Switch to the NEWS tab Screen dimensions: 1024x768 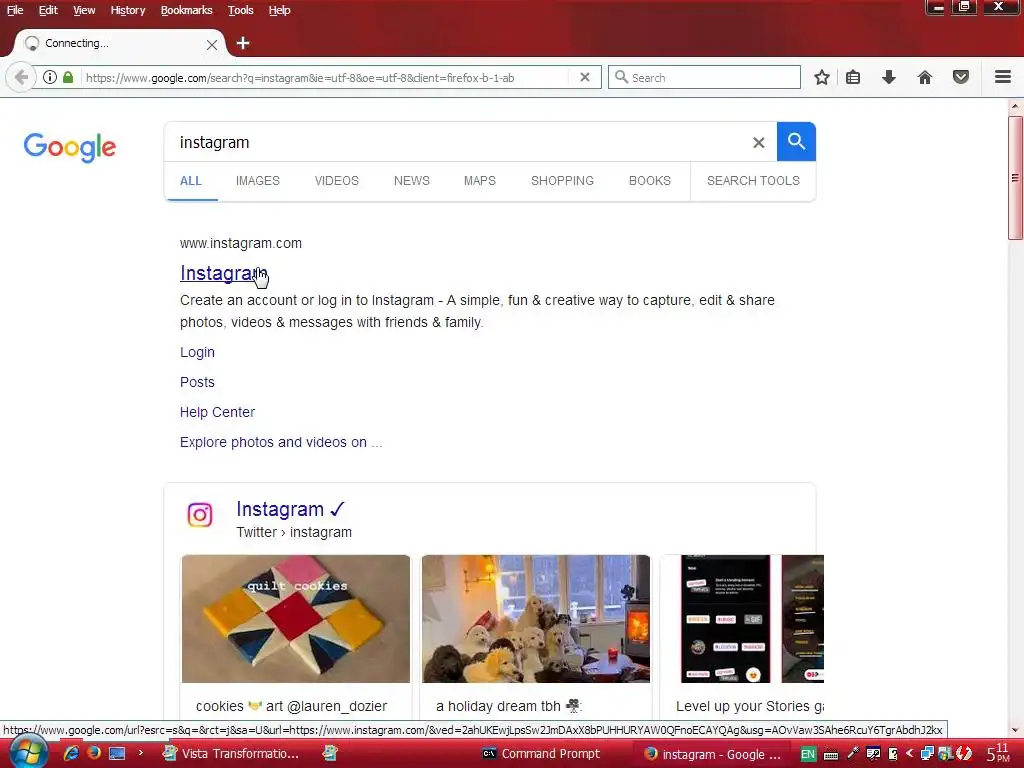pos(411,181)
